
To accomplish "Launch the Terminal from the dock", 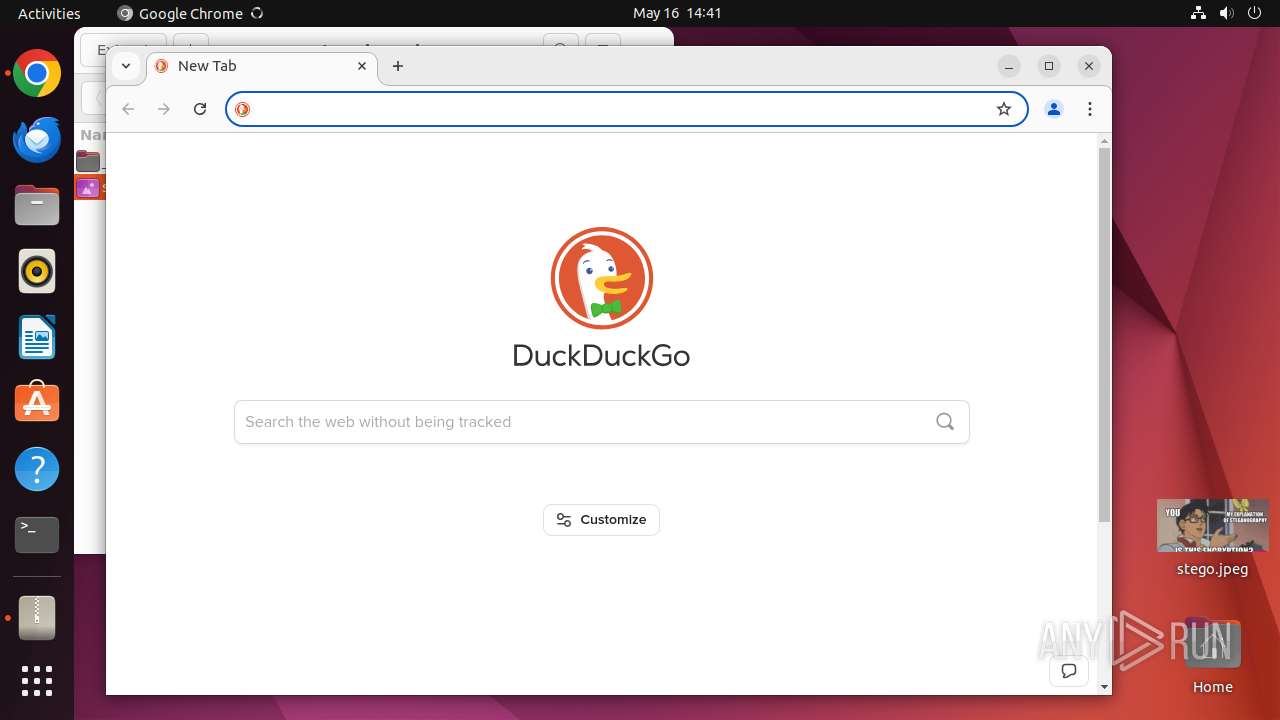I will (x=37, y=535).
